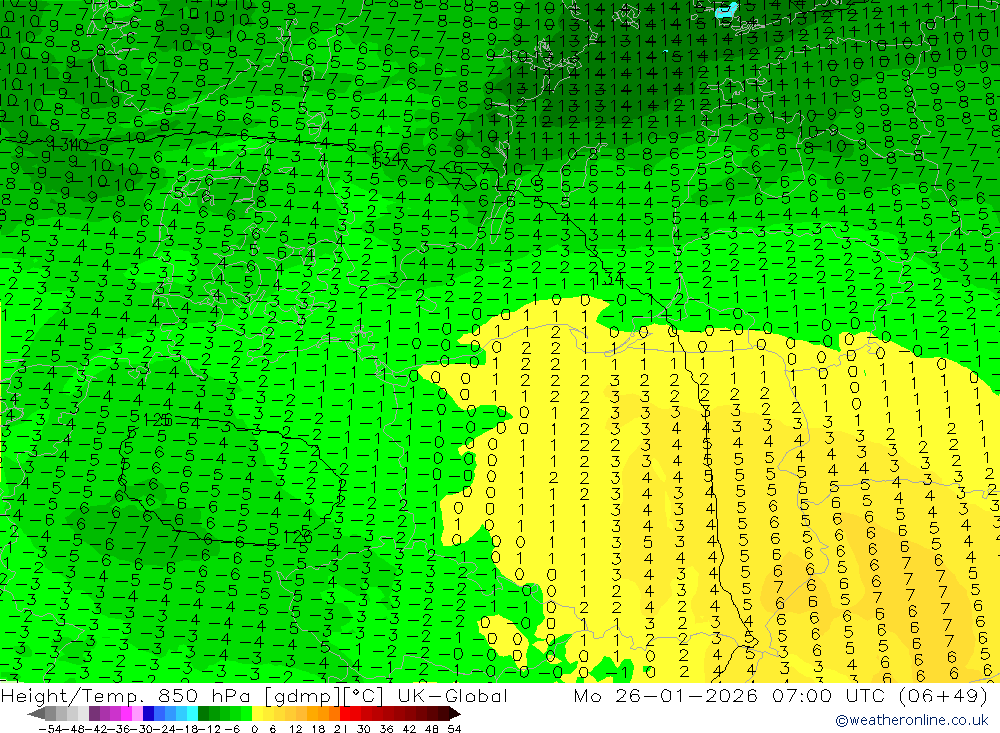
Task: Click the 'Height/Temp. 850 hPa' map title
Action: tap(128, 695)
